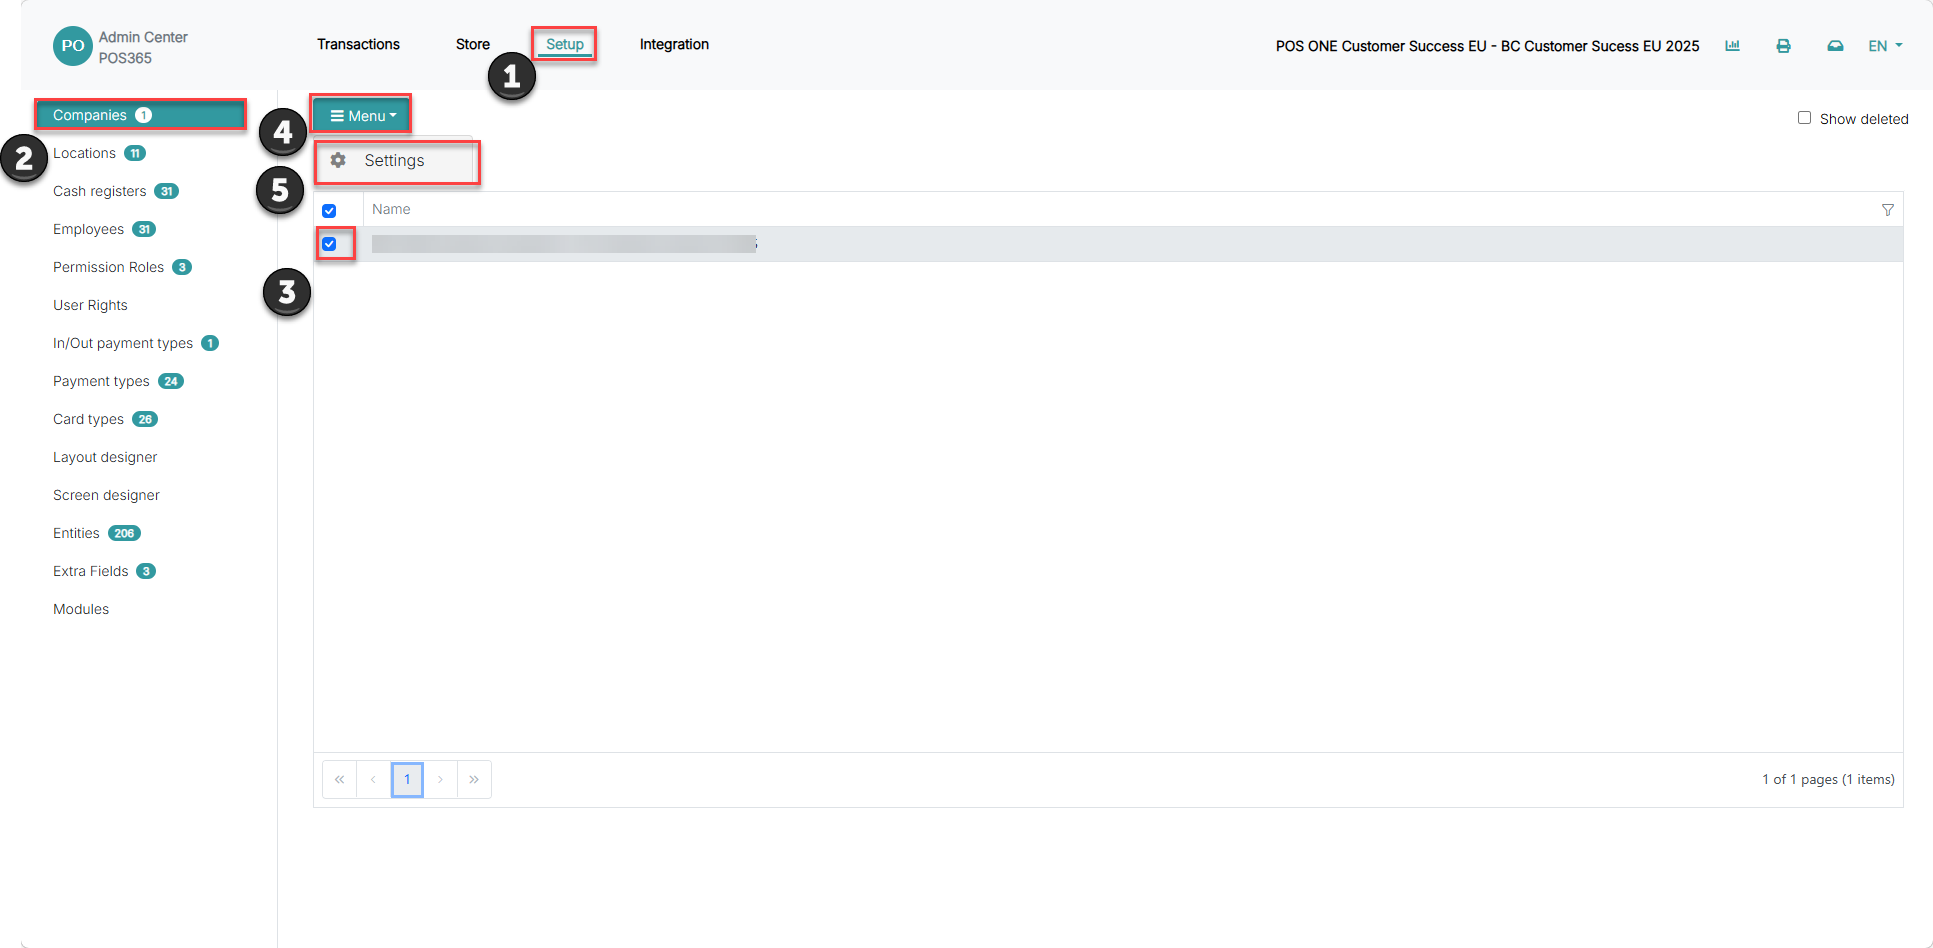The height and width of the screenshot is (948, 1933).
Task: Open the EN language dropdown
Action: coord(1885,46)
